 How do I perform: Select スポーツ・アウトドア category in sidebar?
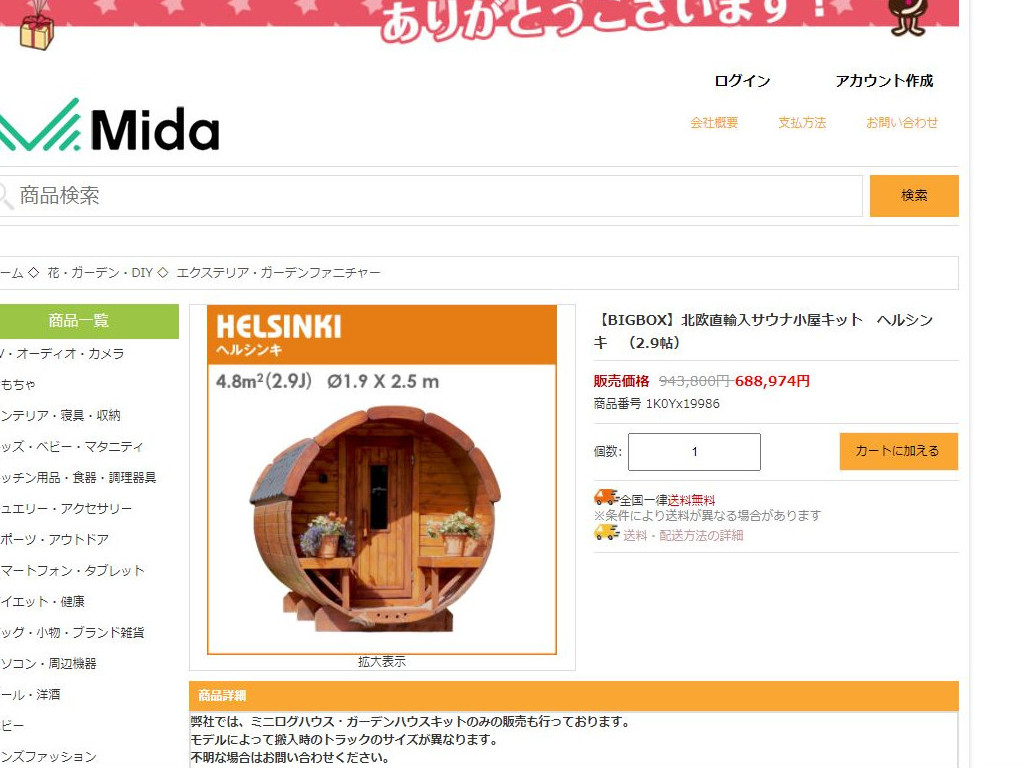pos(55,539)
